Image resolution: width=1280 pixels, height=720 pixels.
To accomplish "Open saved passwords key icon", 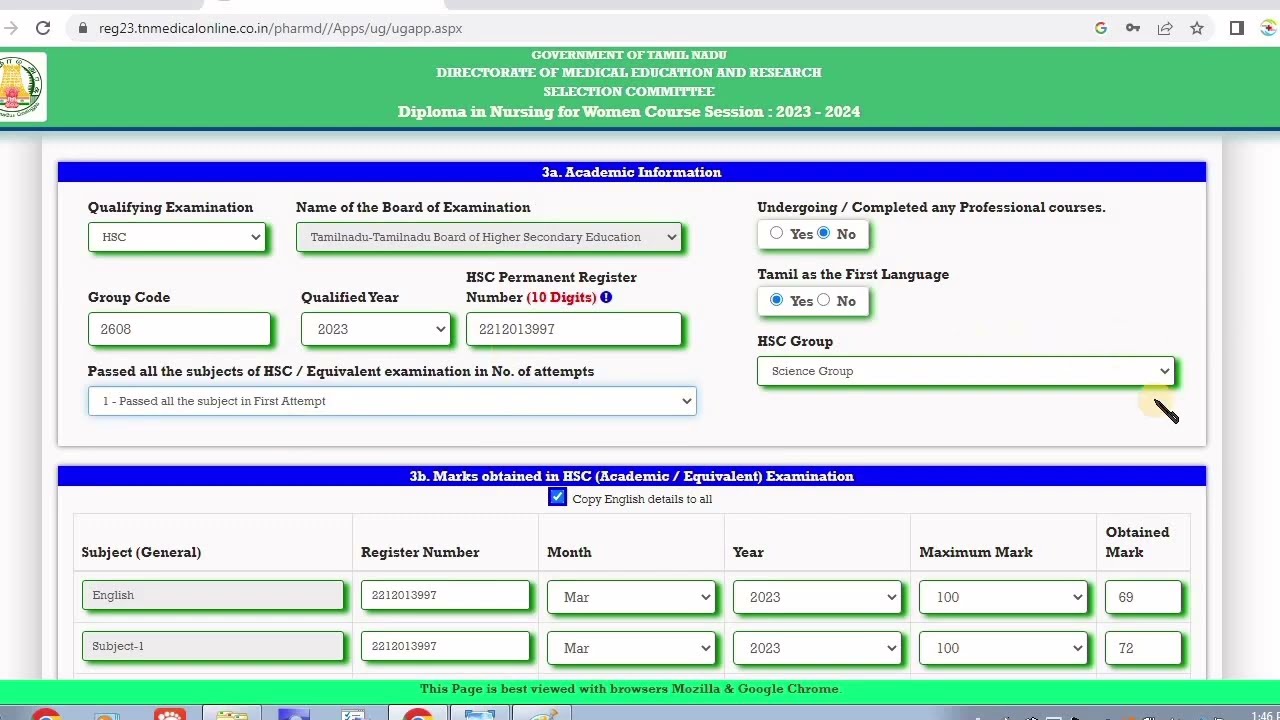I will 1133,28.
